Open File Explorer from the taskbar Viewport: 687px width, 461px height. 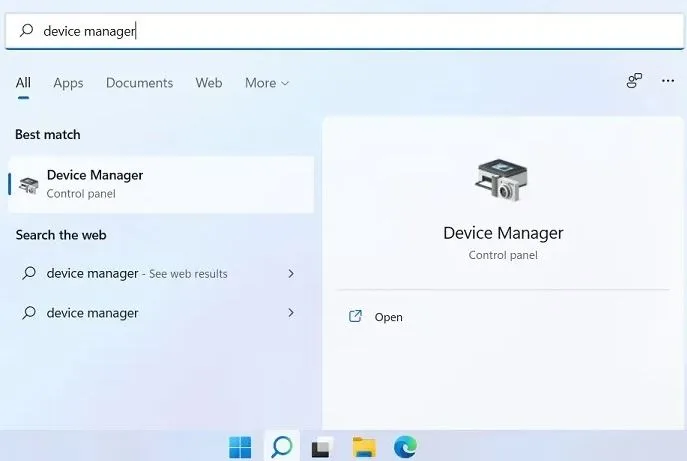(364, 447)
